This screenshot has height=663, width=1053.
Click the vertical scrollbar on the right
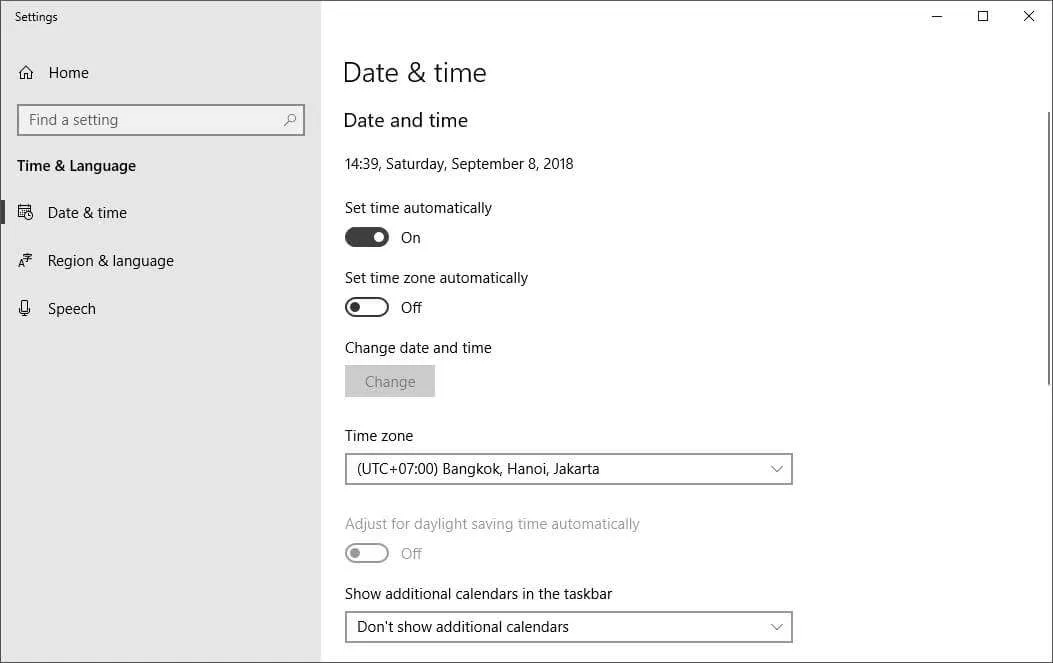tap(1048, 249)
